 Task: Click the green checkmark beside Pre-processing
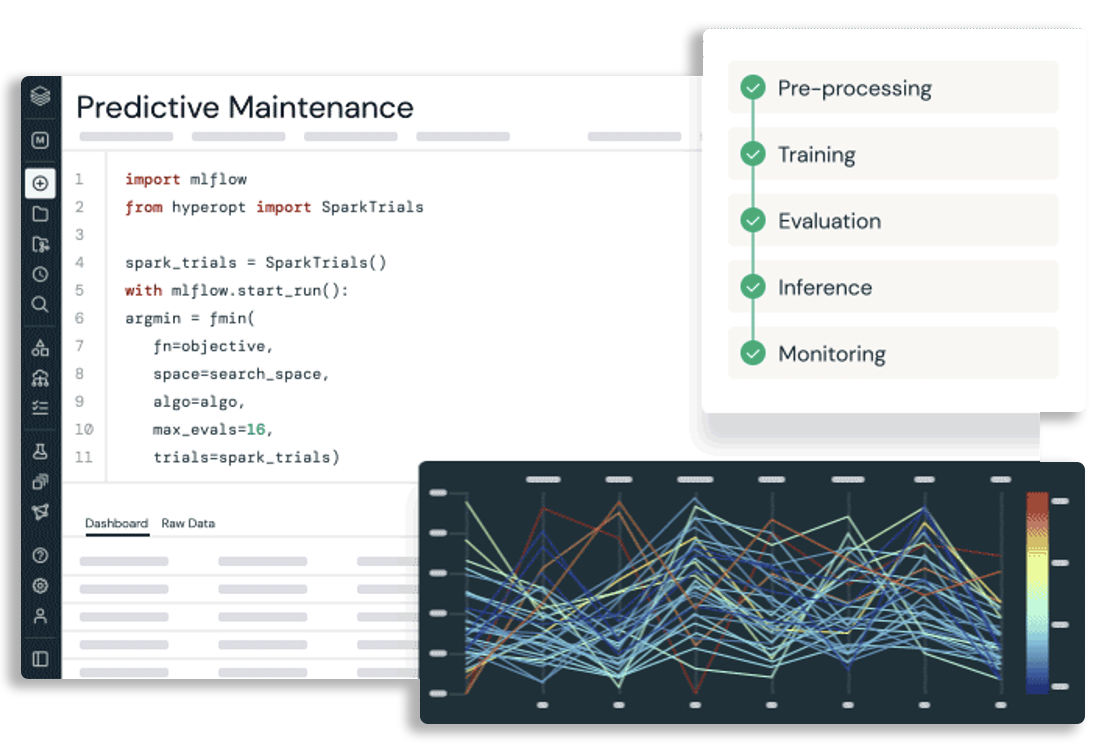[x=753, y=88]
